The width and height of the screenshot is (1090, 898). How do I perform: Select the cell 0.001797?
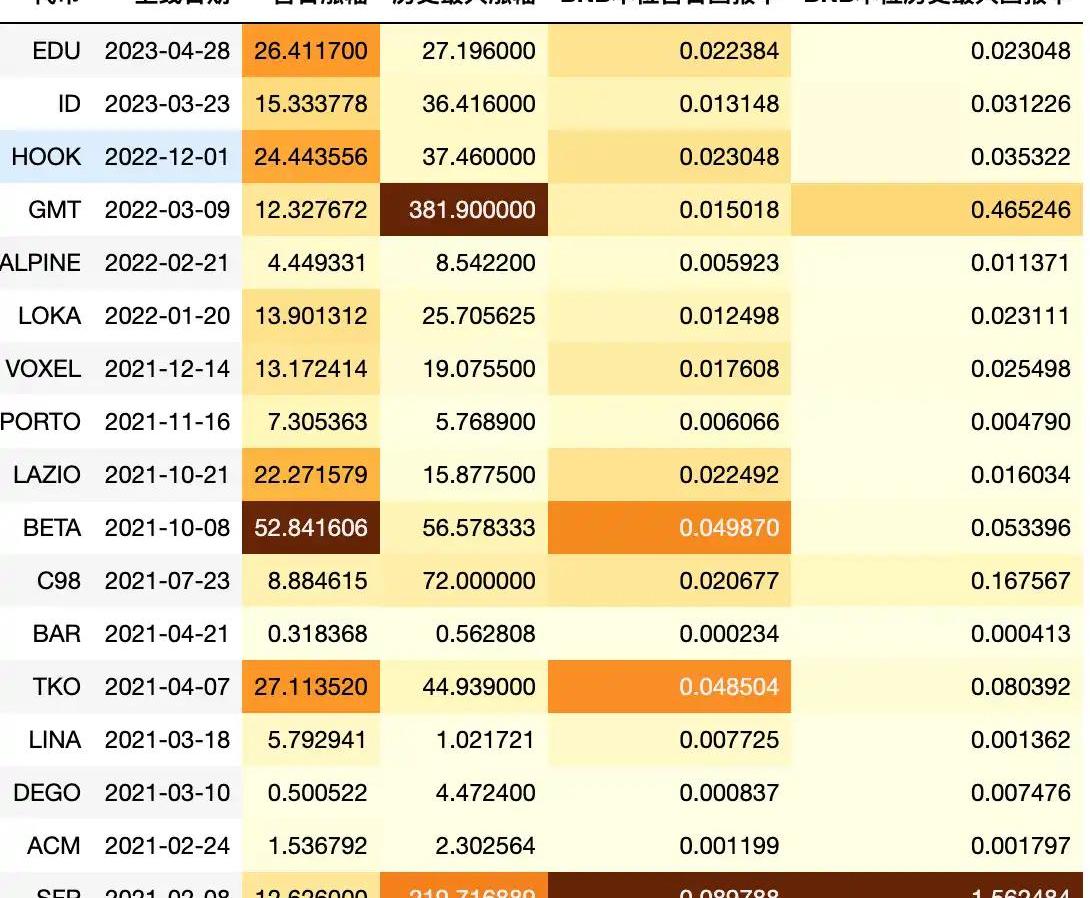[x=1020, y=845]
